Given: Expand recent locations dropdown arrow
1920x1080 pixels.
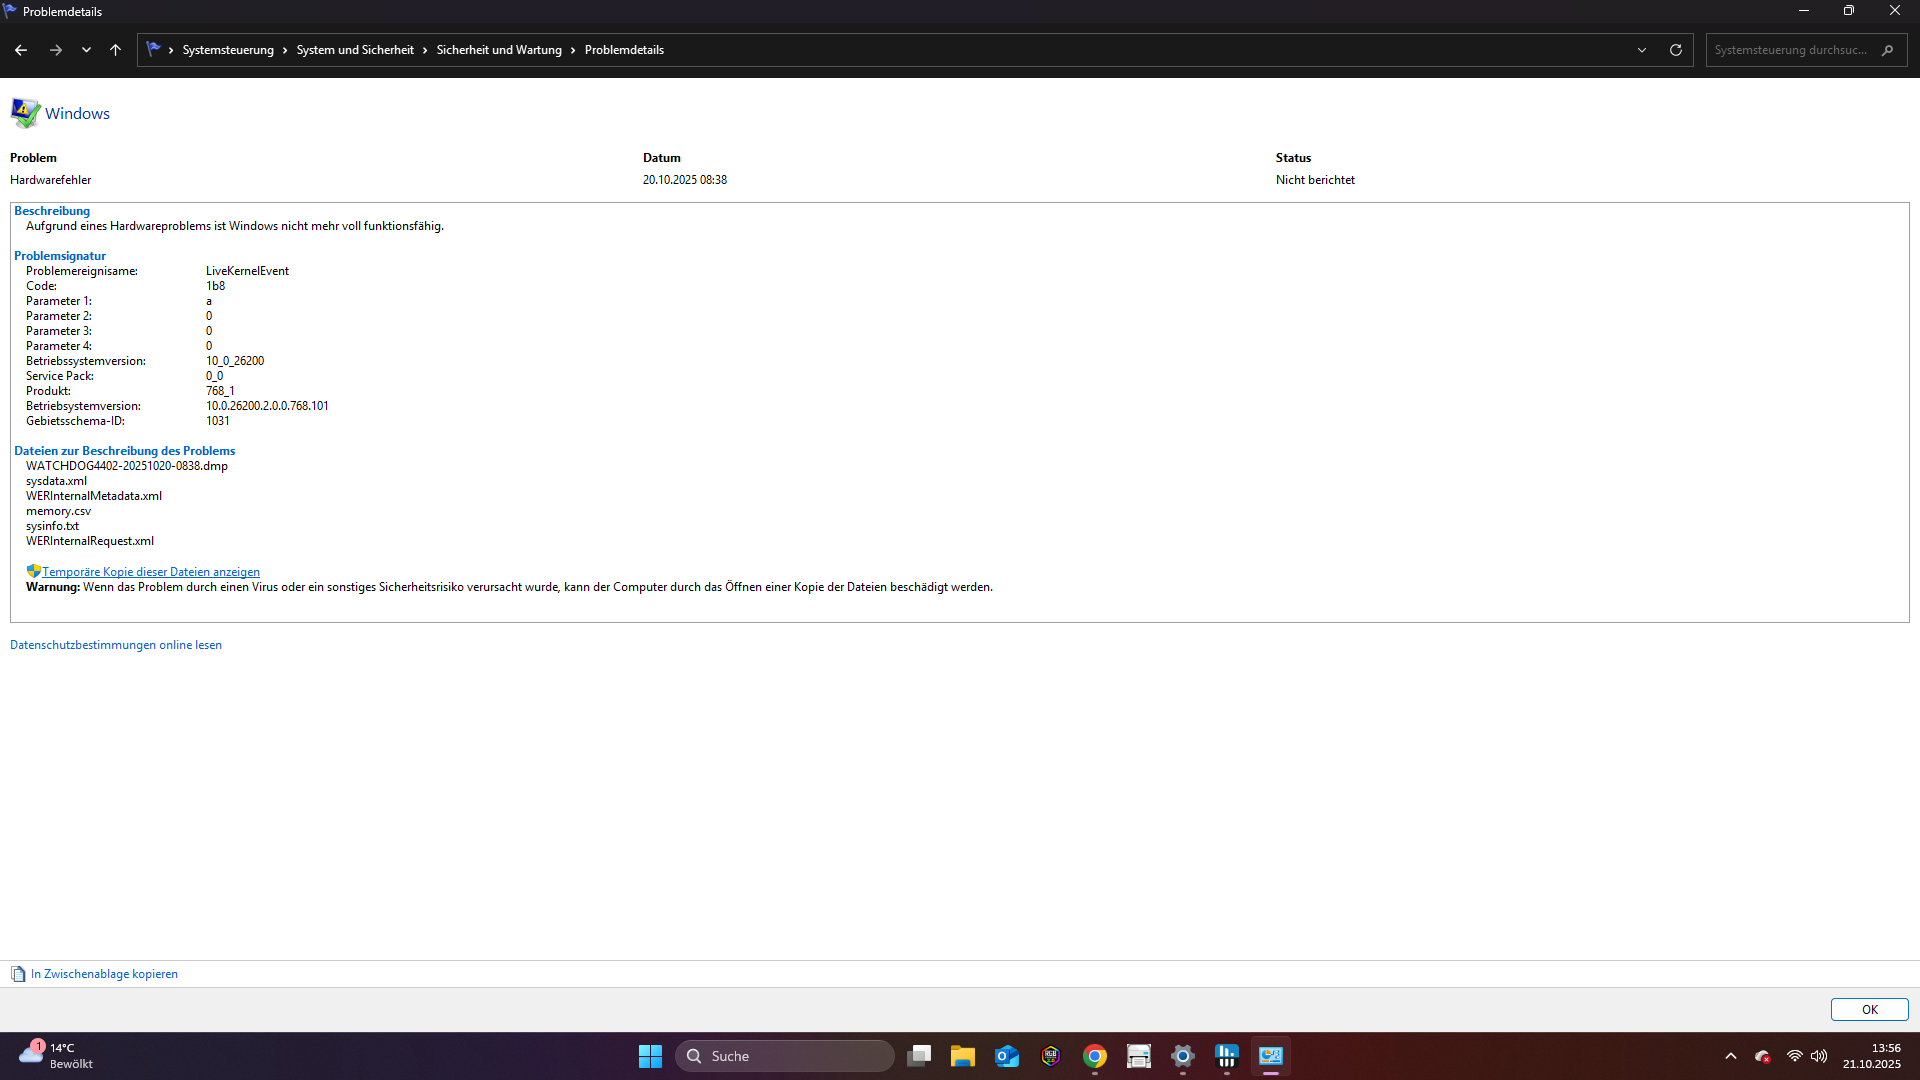Looking at the screenshot, I should [86, 50].
